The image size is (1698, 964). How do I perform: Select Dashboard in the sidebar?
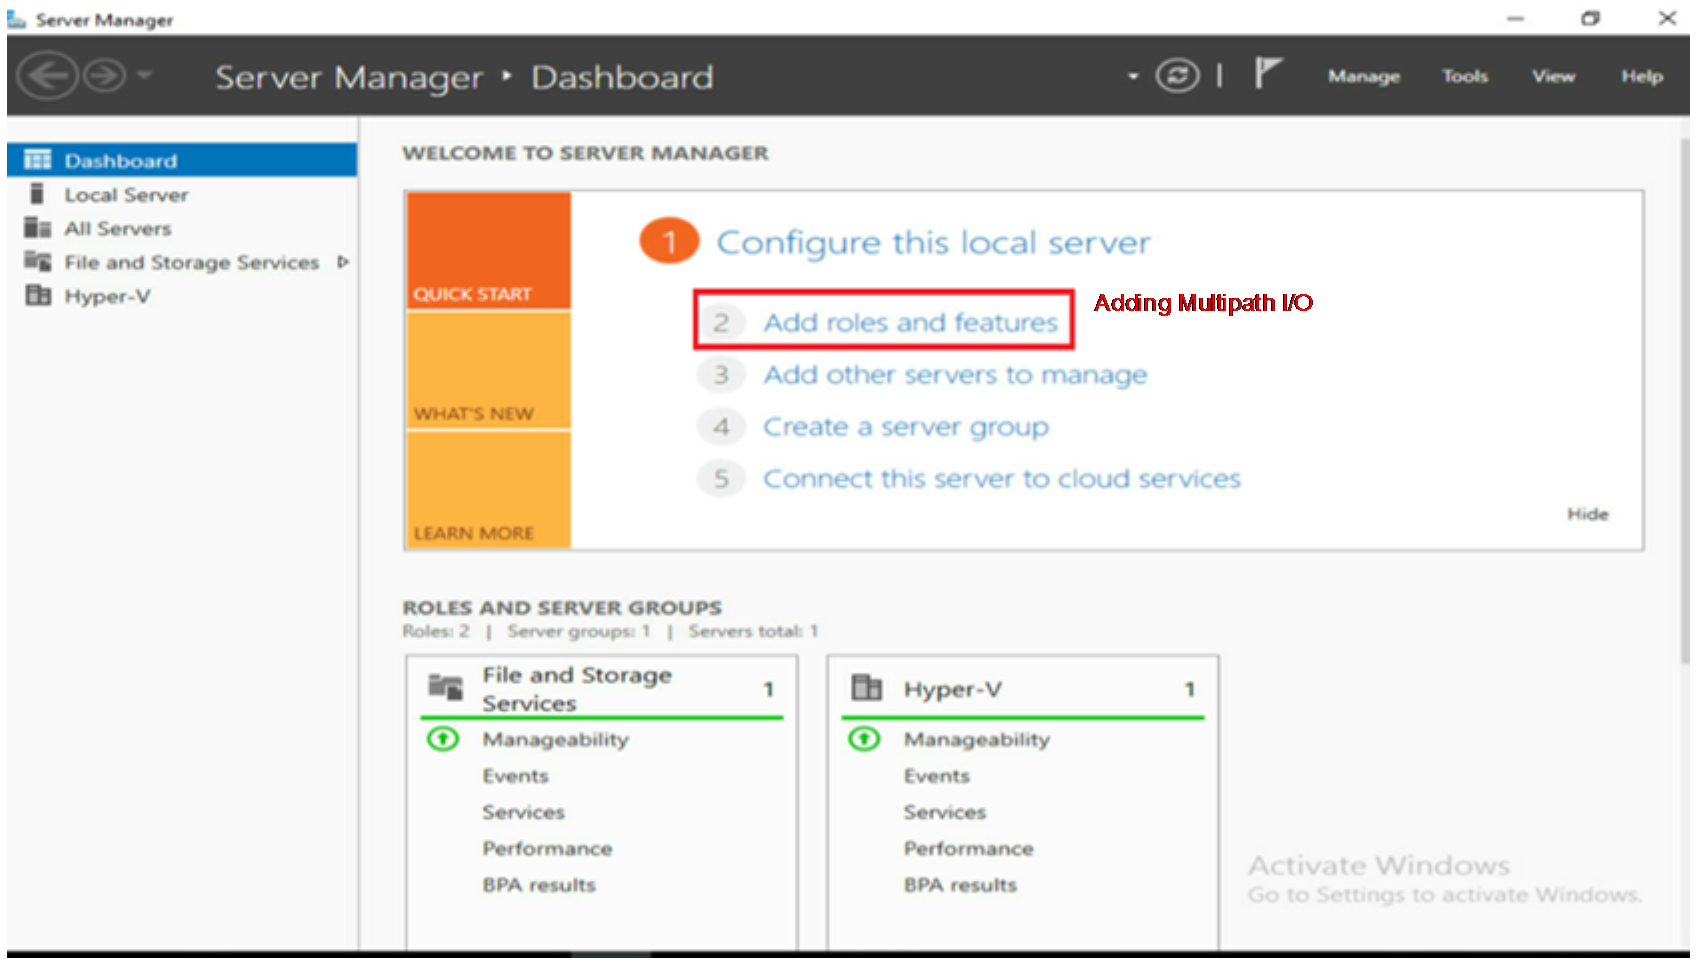click(182, 160)
